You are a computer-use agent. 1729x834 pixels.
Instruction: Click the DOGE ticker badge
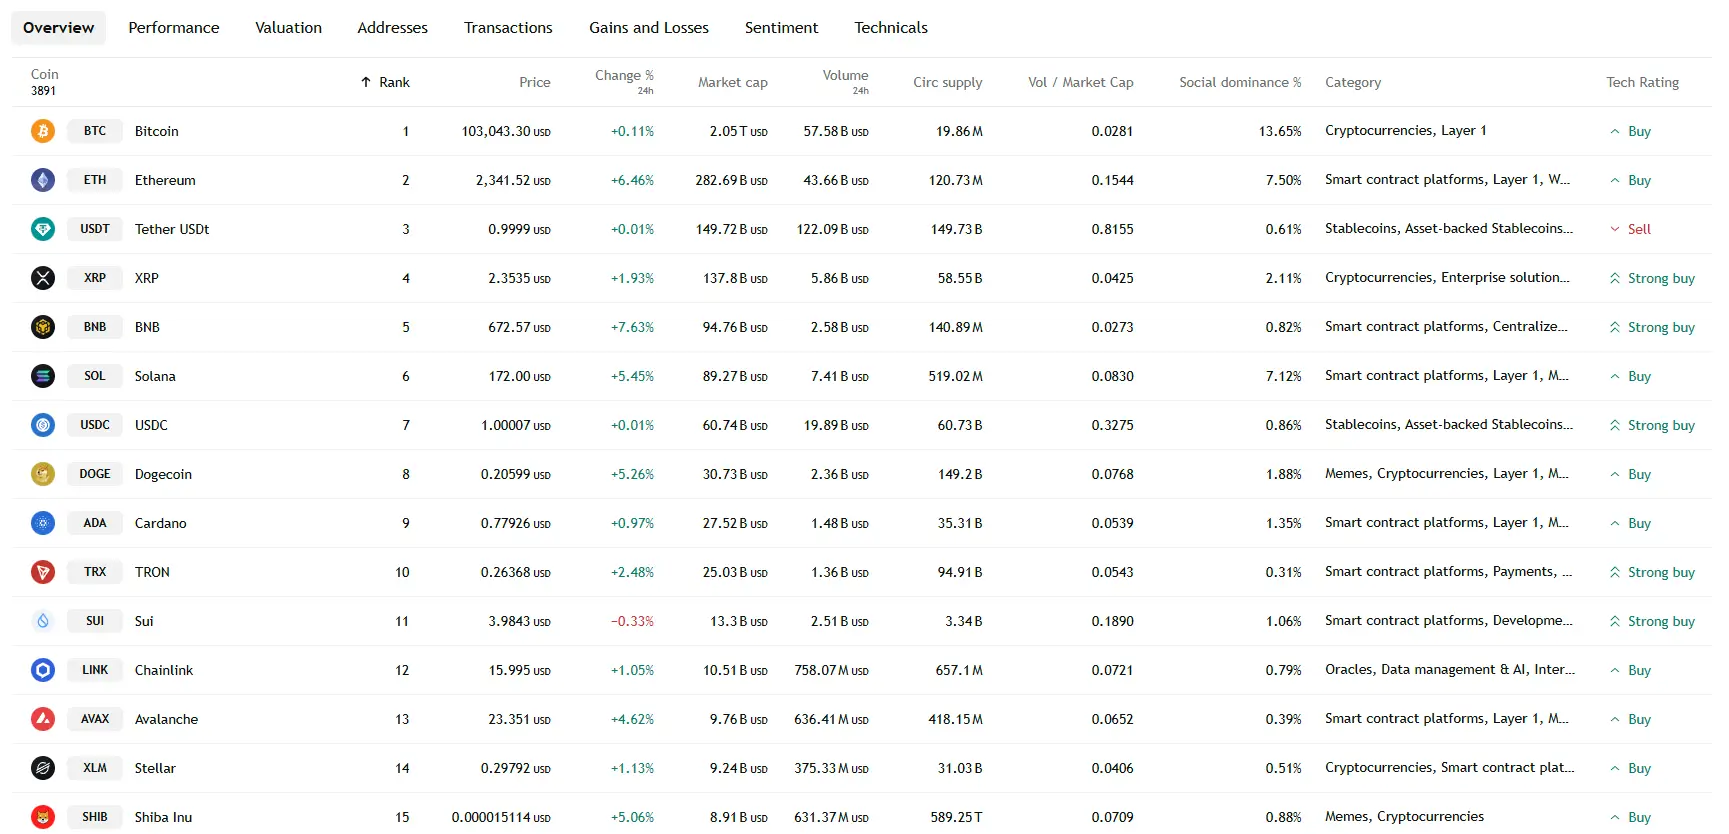[95, 474]
